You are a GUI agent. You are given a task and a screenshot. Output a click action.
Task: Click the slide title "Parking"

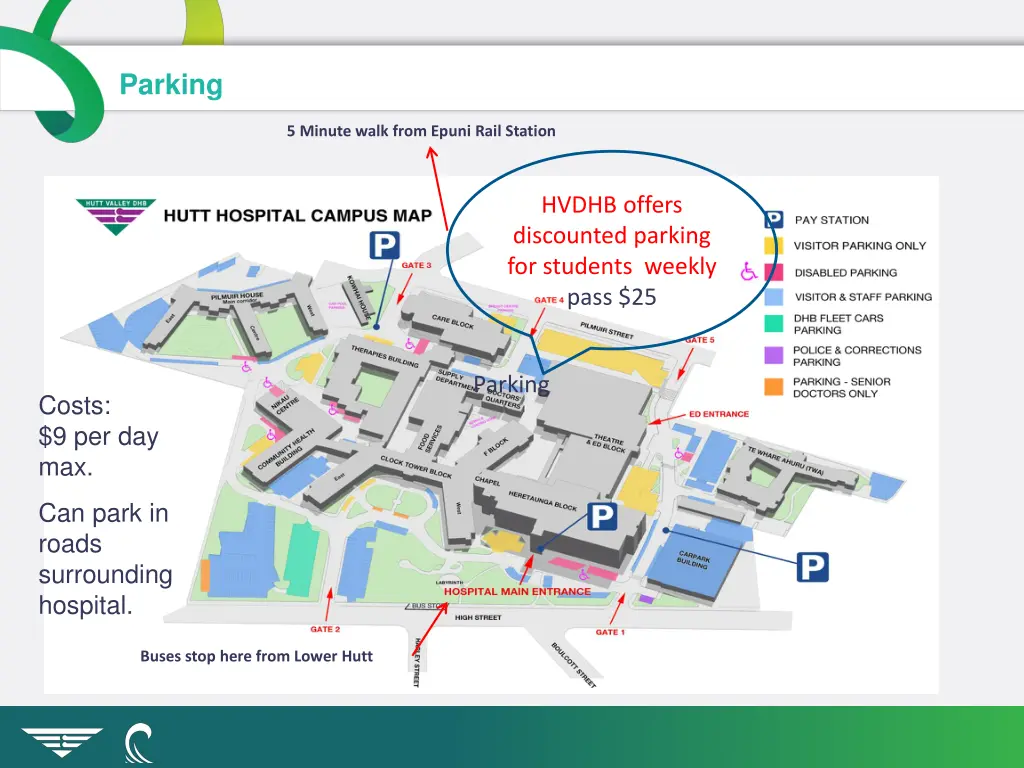171,85
